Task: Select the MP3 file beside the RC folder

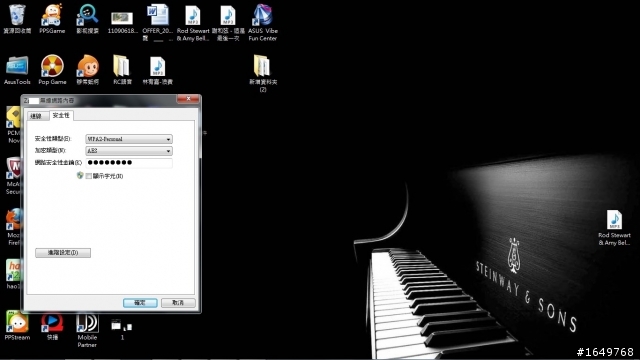Action: [158, 70]
